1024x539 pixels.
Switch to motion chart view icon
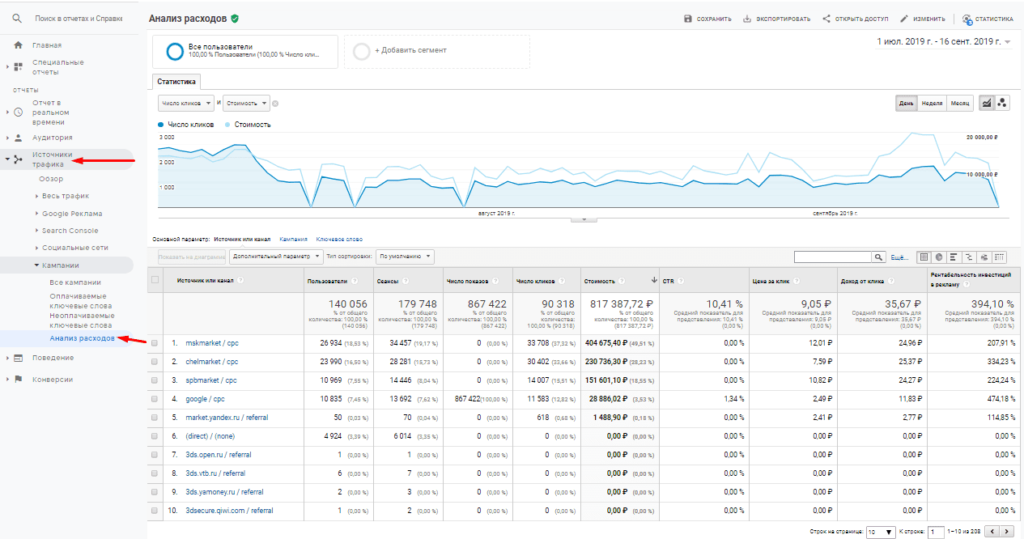(1003, 102)
